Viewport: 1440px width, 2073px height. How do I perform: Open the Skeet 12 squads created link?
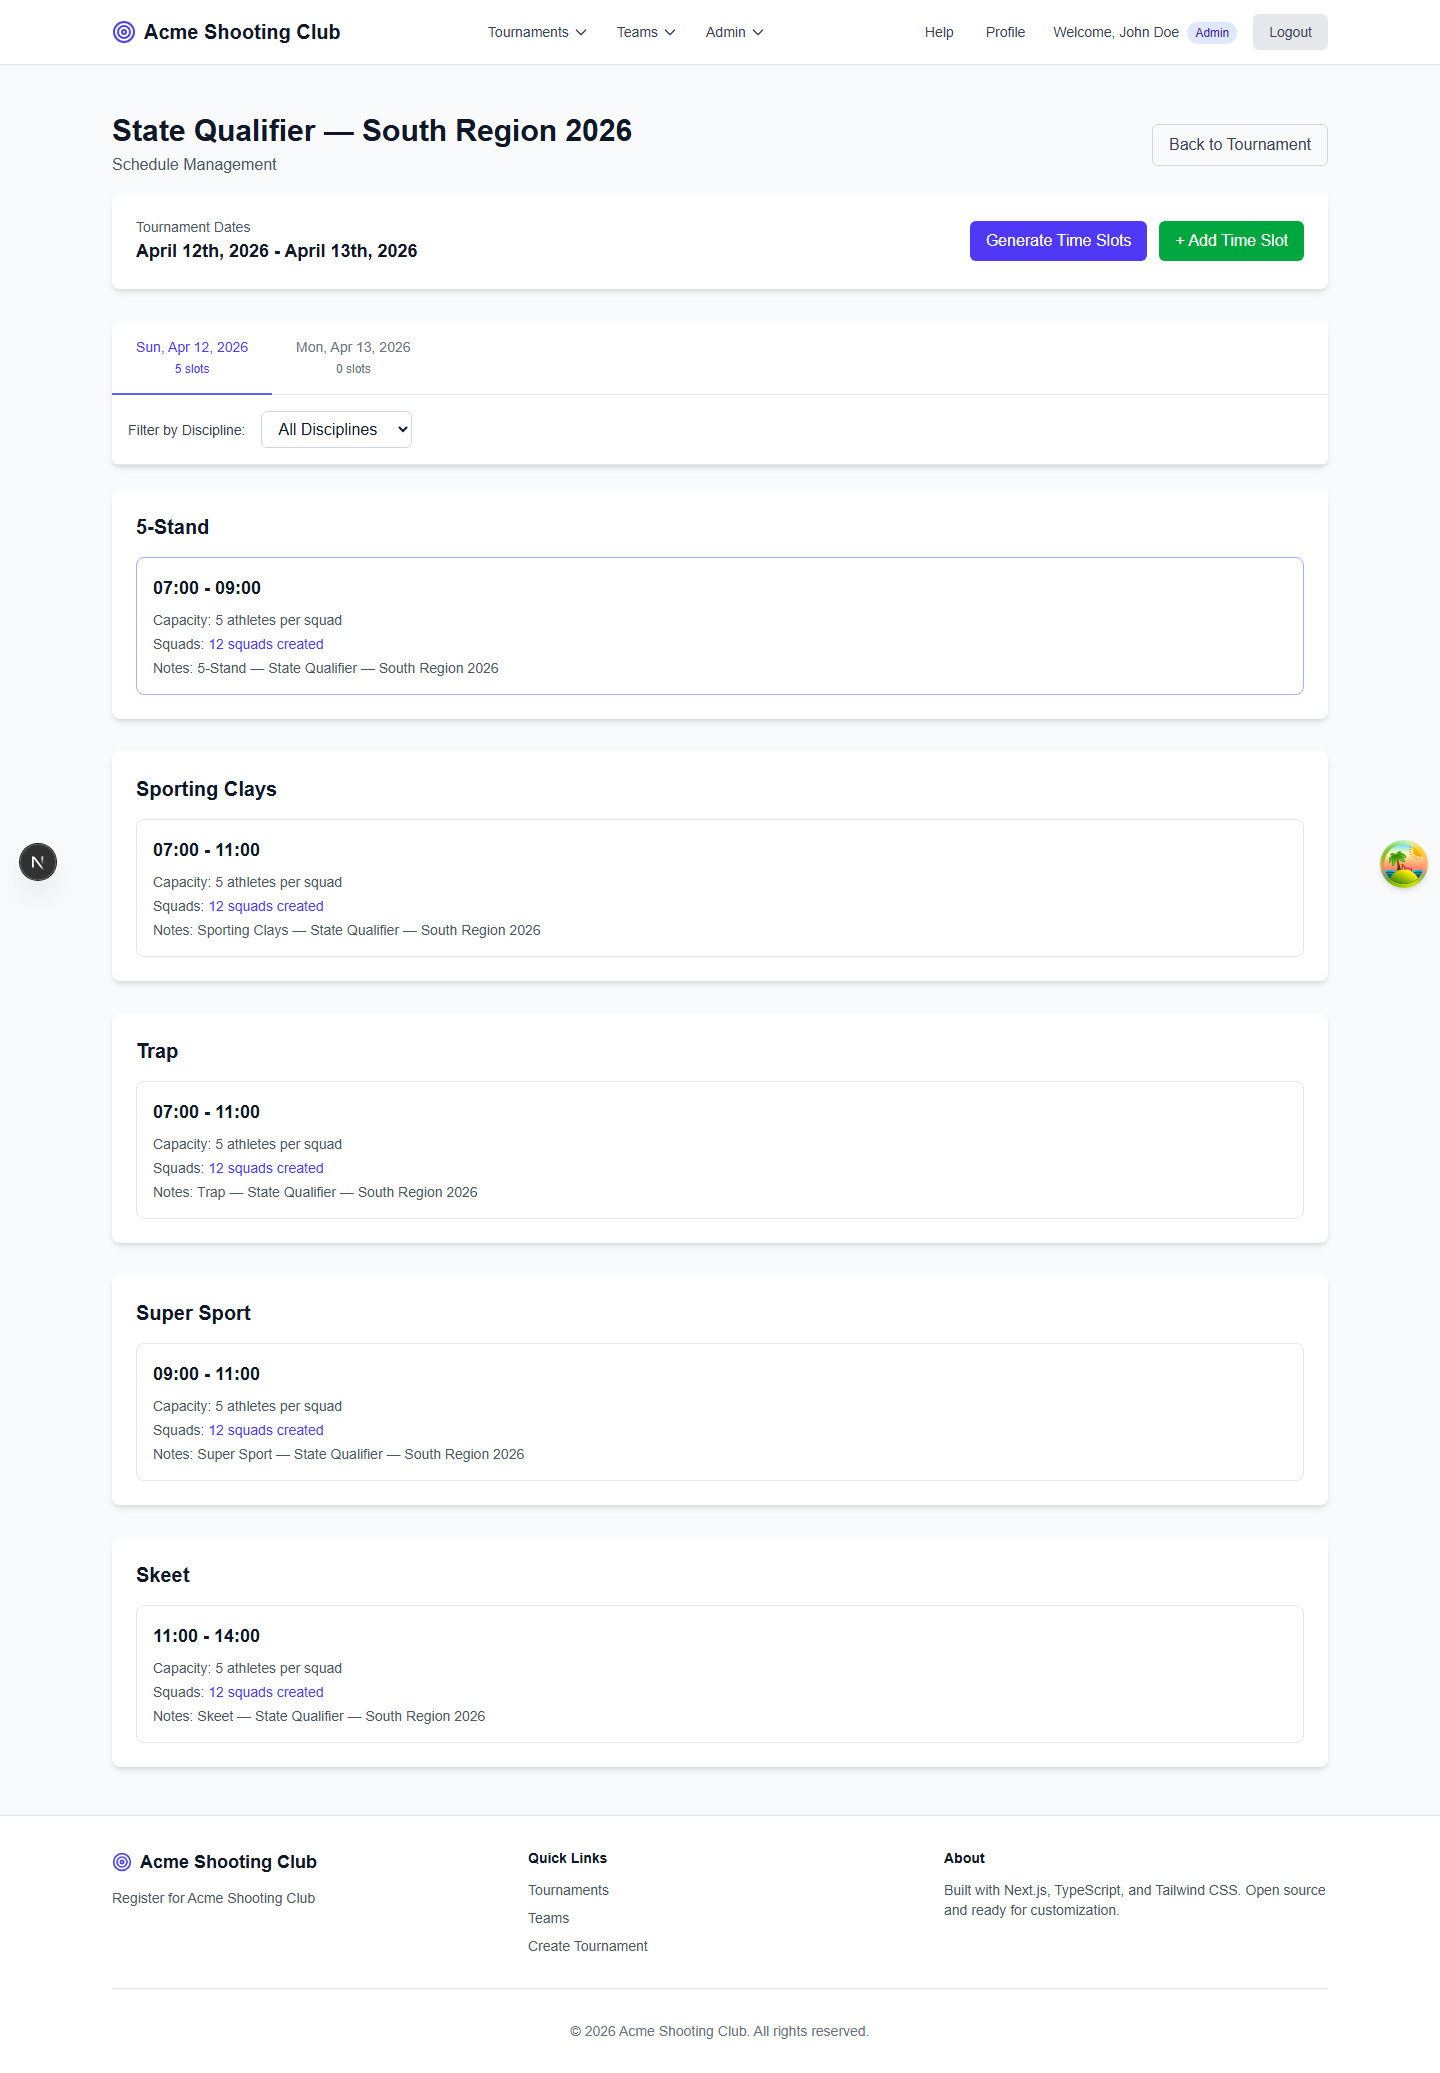(266, 1692)
